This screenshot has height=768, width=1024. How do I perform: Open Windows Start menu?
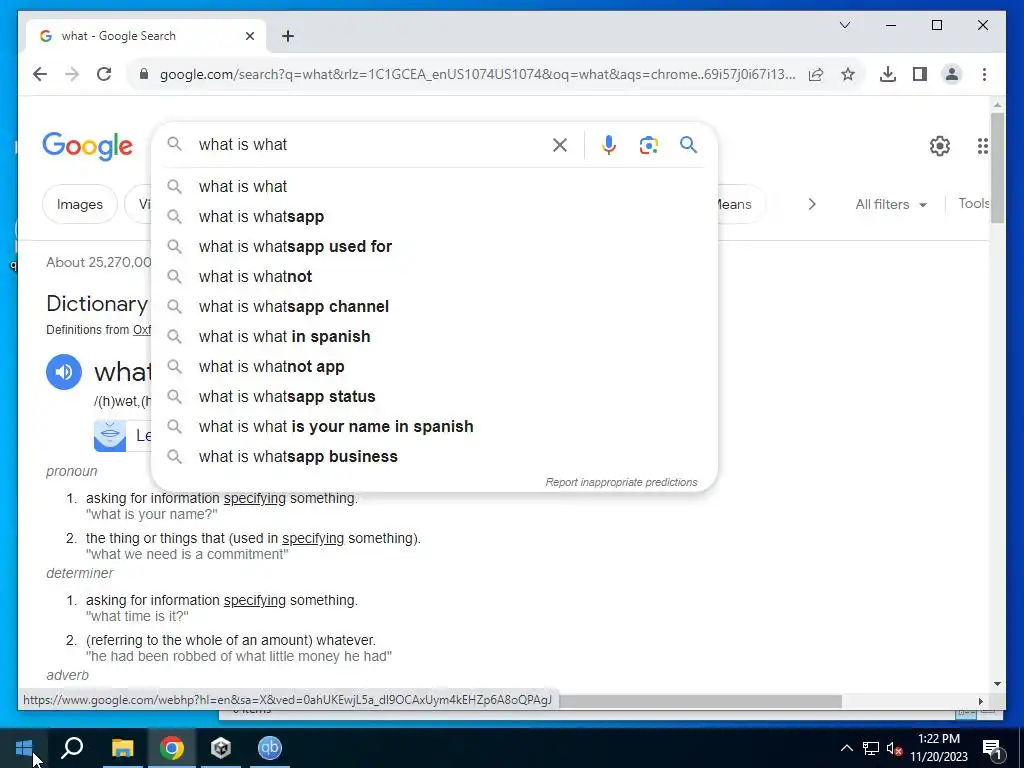point(24,747)
